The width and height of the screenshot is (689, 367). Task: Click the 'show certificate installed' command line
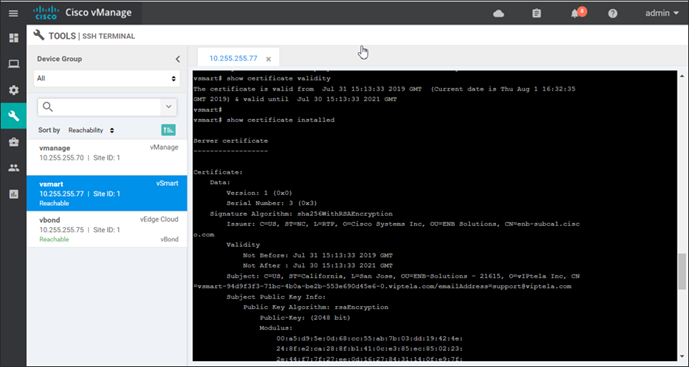coord(264,120)
